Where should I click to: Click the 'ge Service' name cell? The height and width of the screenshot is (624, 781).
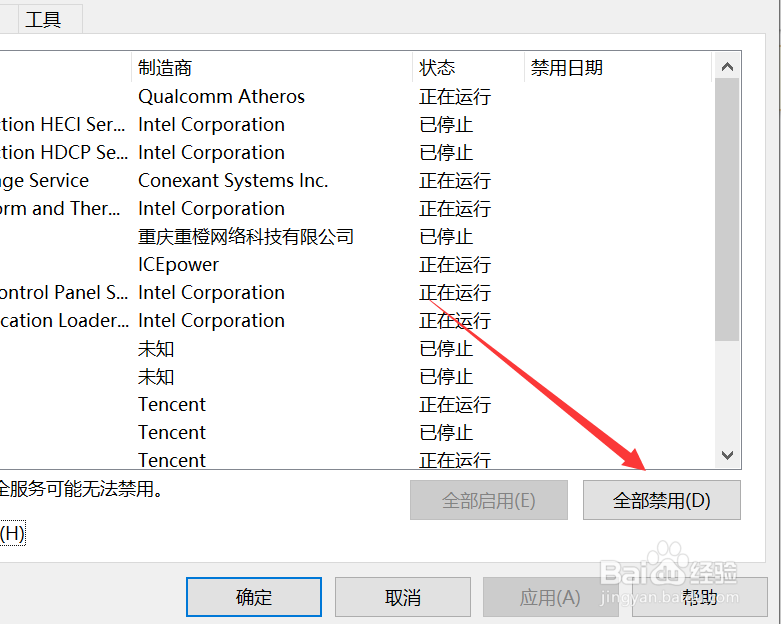44,181
